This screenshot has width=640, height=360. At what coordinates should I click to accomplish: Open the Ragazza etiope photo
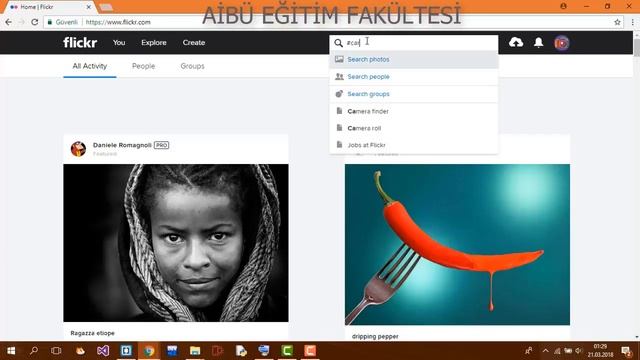(x=176, y=243)
